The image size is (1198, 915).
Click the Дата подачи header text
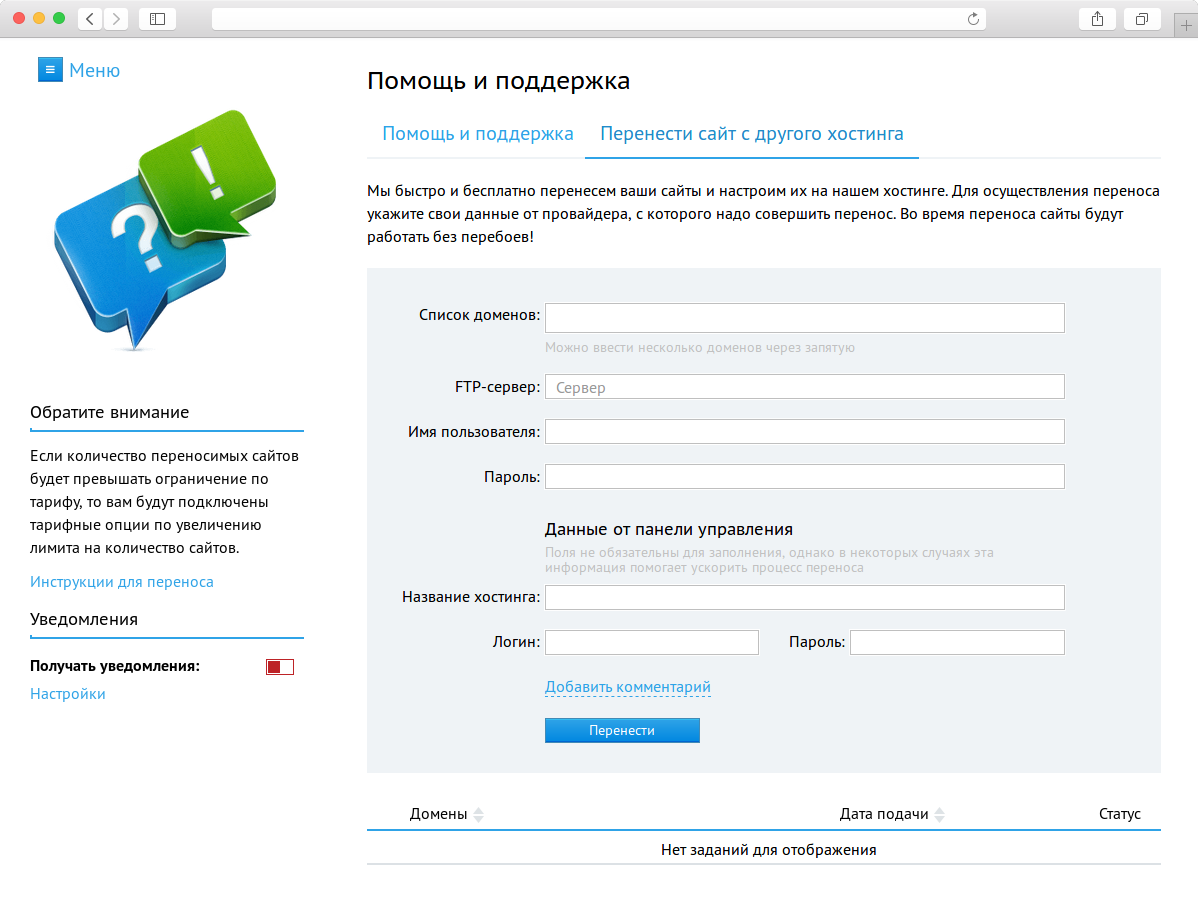(x=884, y=814)
